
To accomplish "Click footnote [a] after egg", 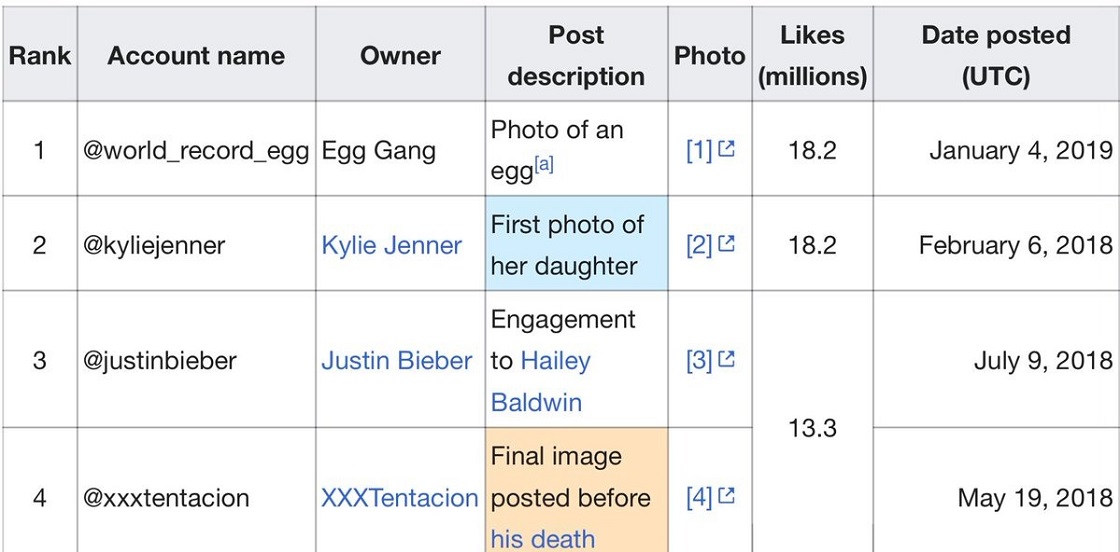I will tap(543, 166).
